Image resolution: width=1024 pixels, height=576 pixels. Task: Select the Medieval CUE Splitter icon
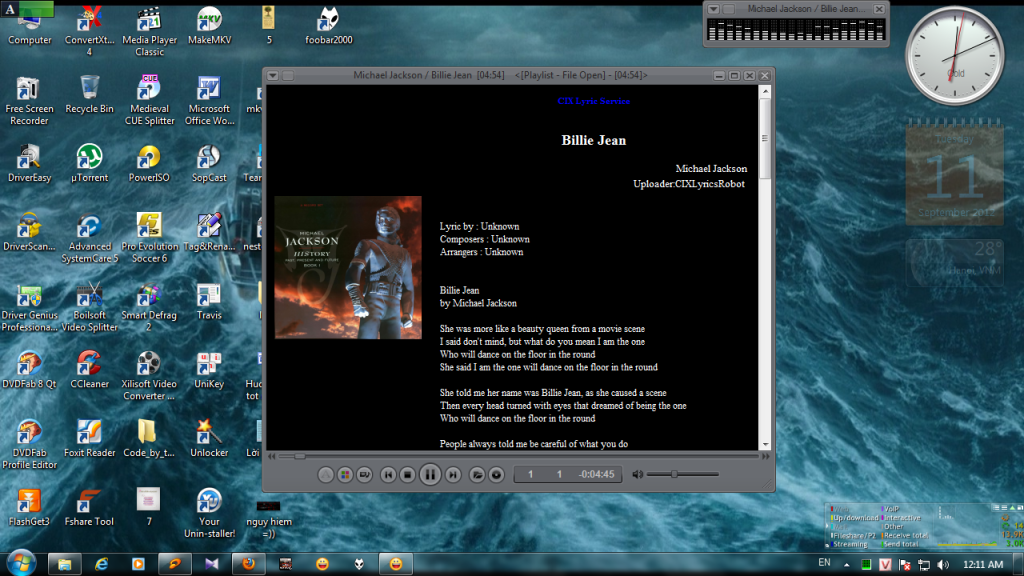pyautogui.click(x=150, y=101)
